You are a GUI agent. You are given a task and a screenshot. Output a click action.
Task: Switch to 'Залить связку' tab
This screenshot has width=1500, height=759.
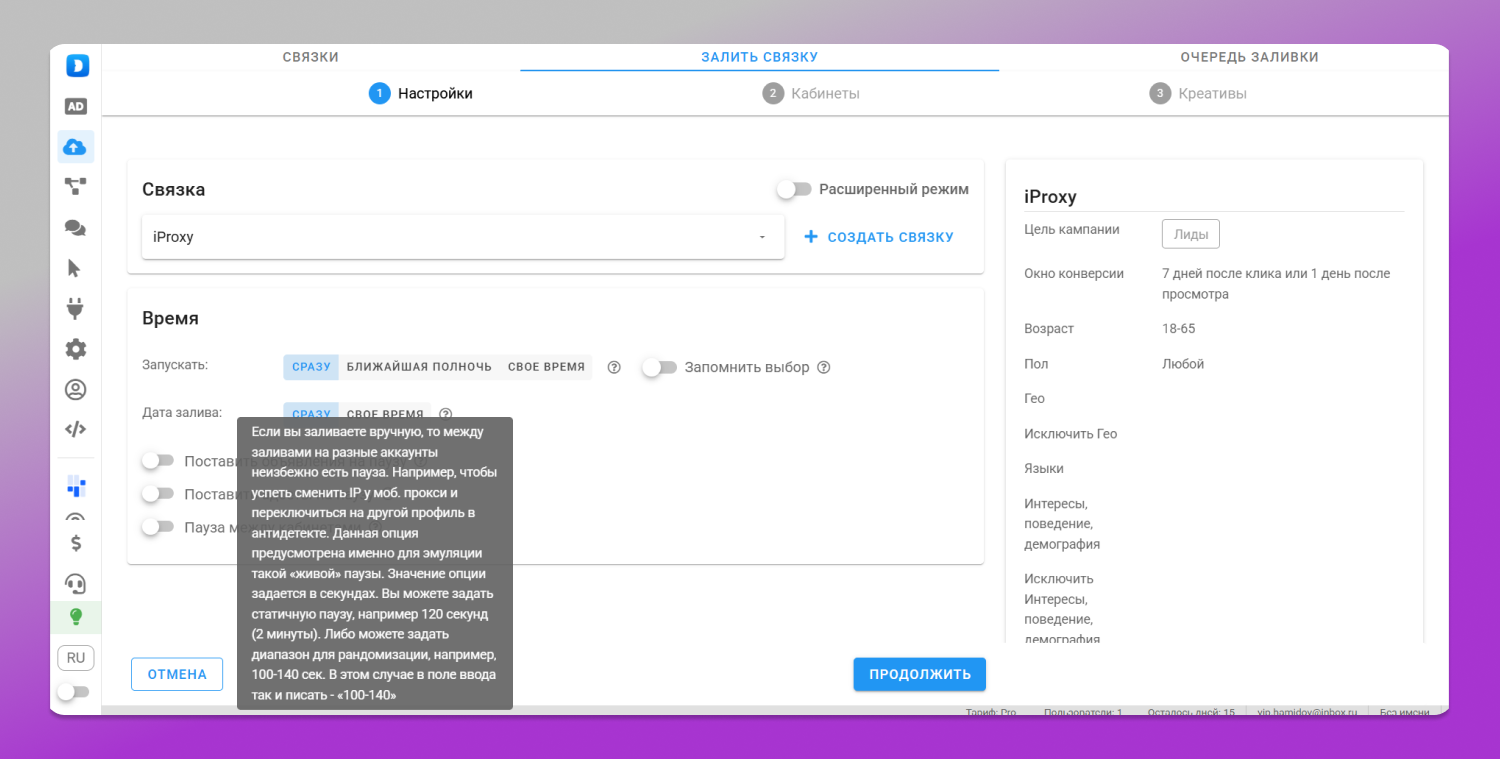(x=760, y=57)
